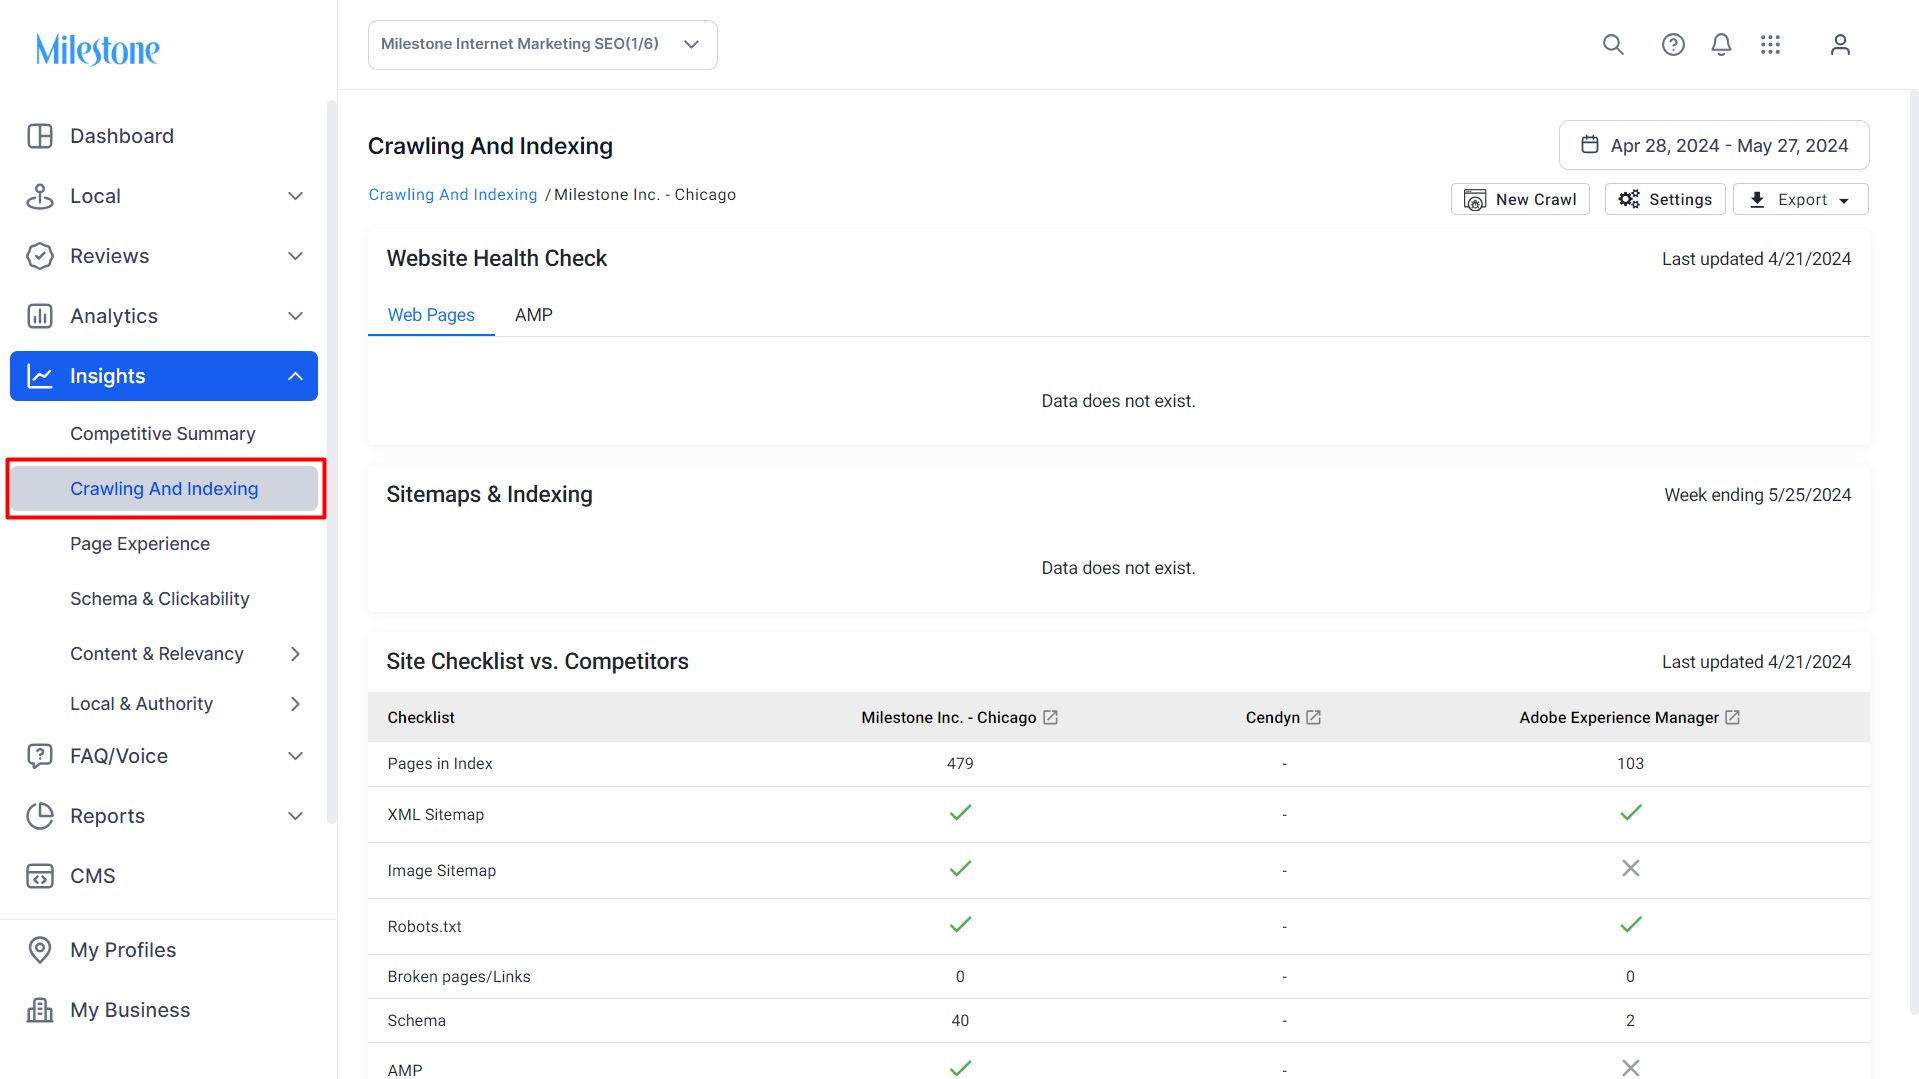This screenshot has height=1079, width=1919.
Task: Click the Insights line chart icon
Action: pos(40,376)
